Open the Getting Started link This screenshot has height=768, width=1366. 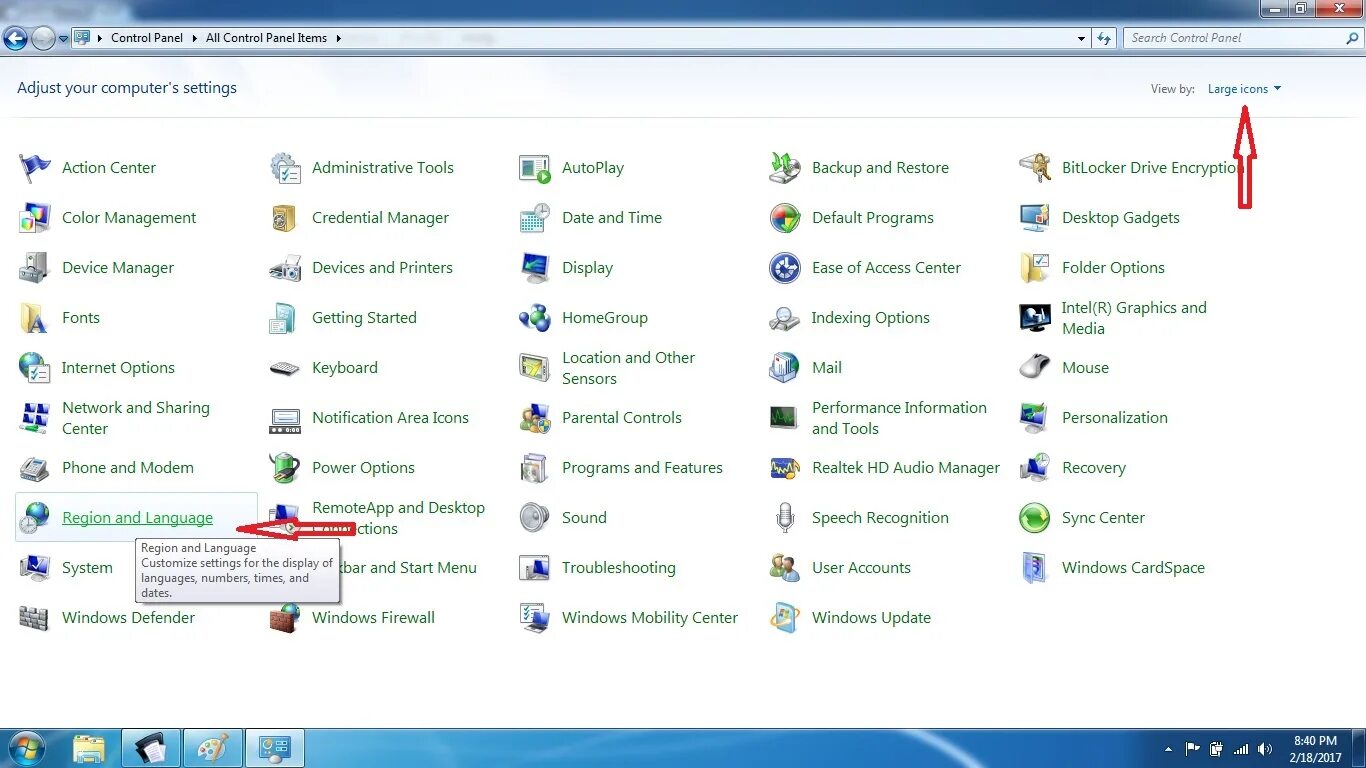(364, 318)
